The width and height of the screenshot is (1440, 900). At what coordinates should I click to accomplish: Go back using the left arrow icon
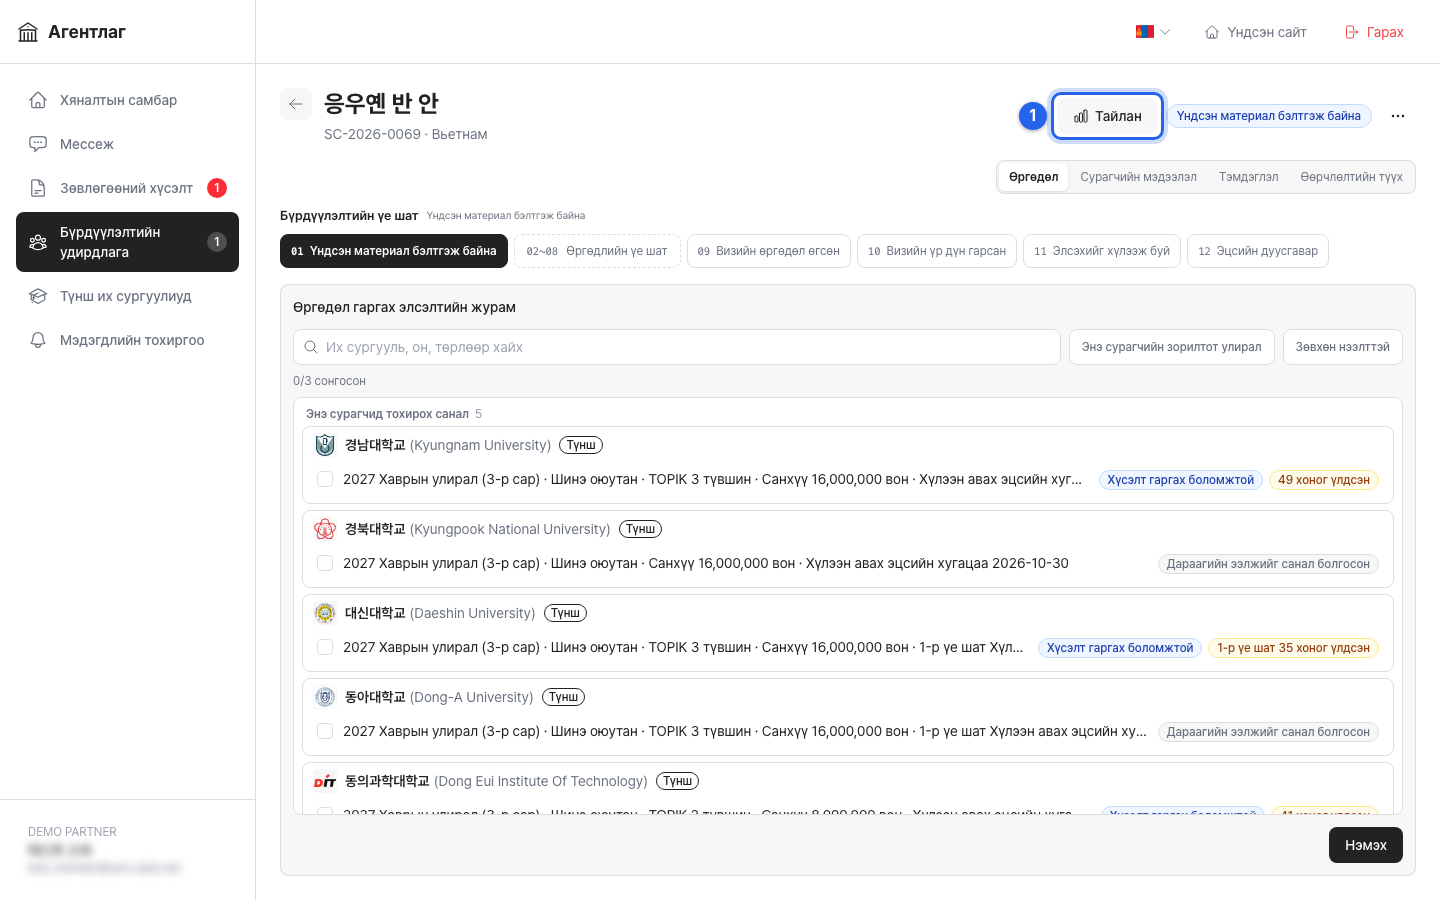pos(296,104)
